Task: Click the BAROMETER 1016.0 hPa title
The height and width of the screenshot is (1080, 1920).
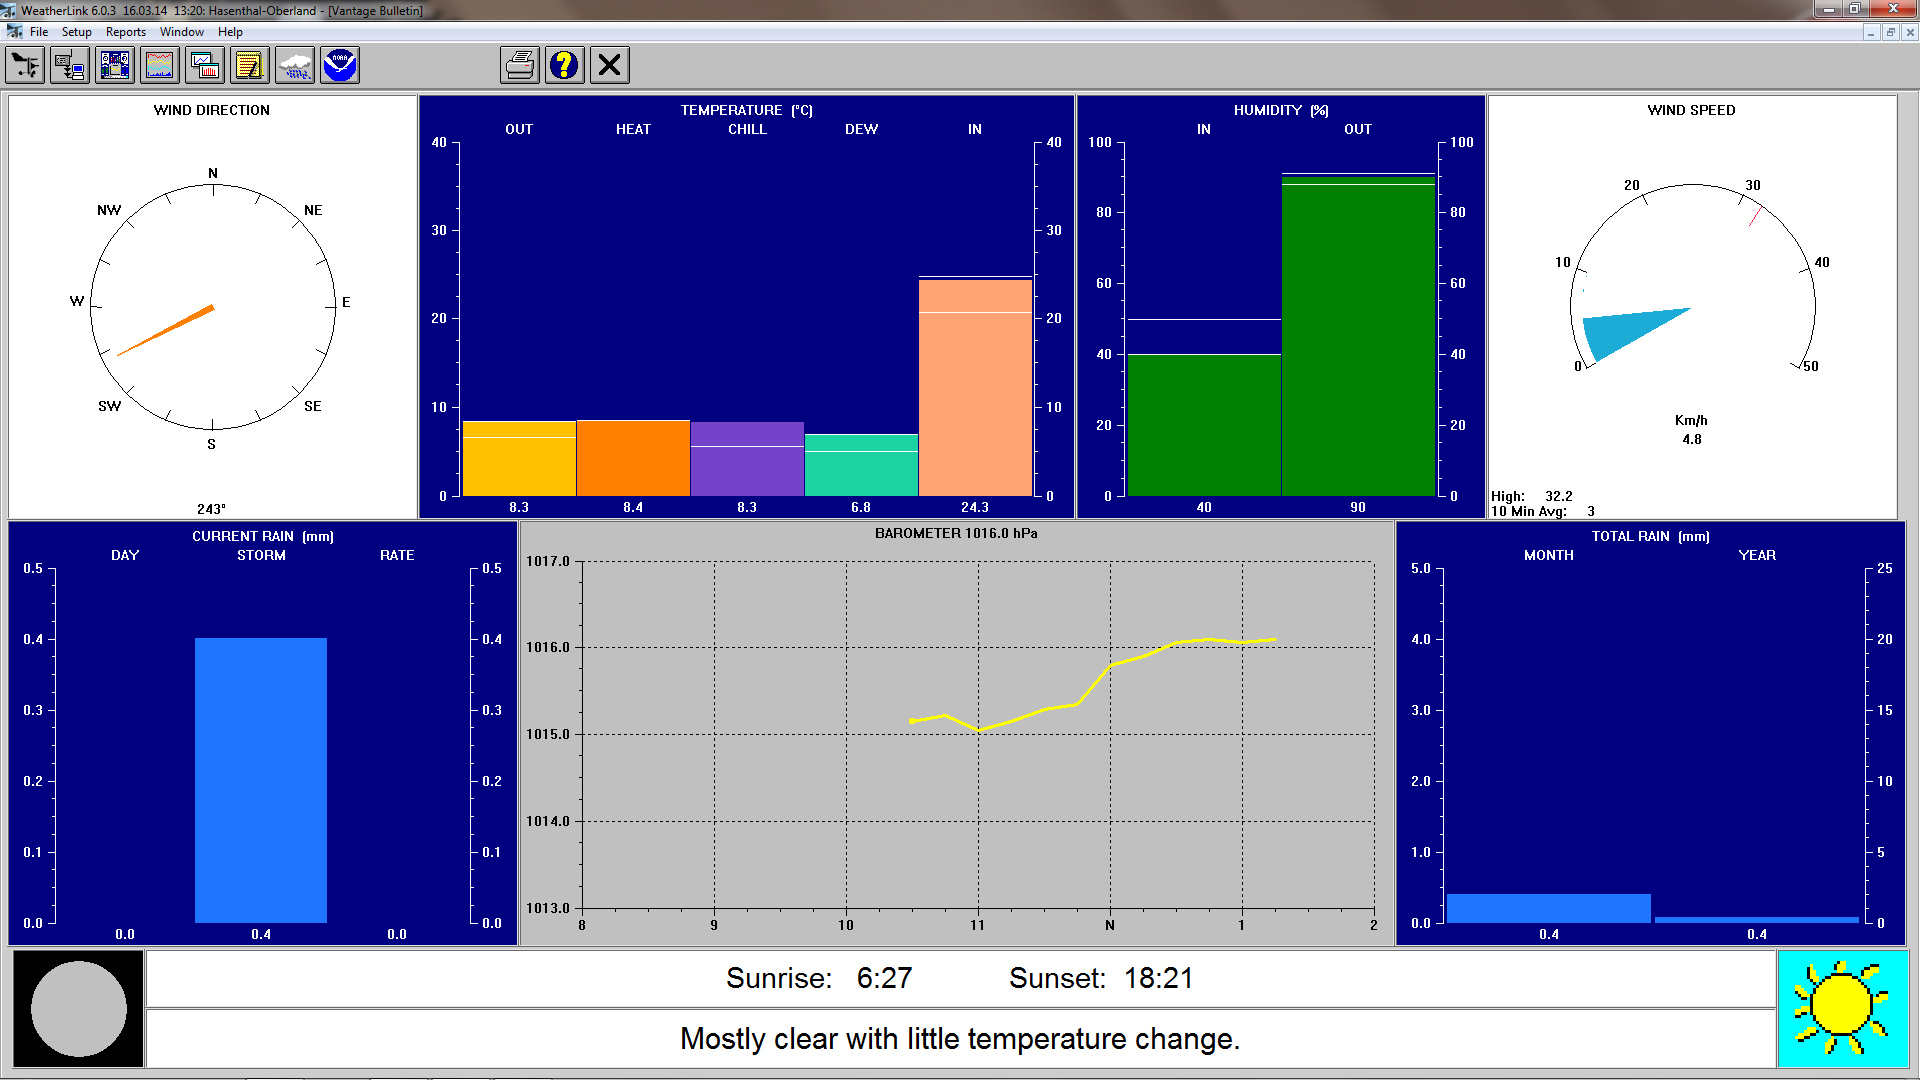Action: (956, 533)
